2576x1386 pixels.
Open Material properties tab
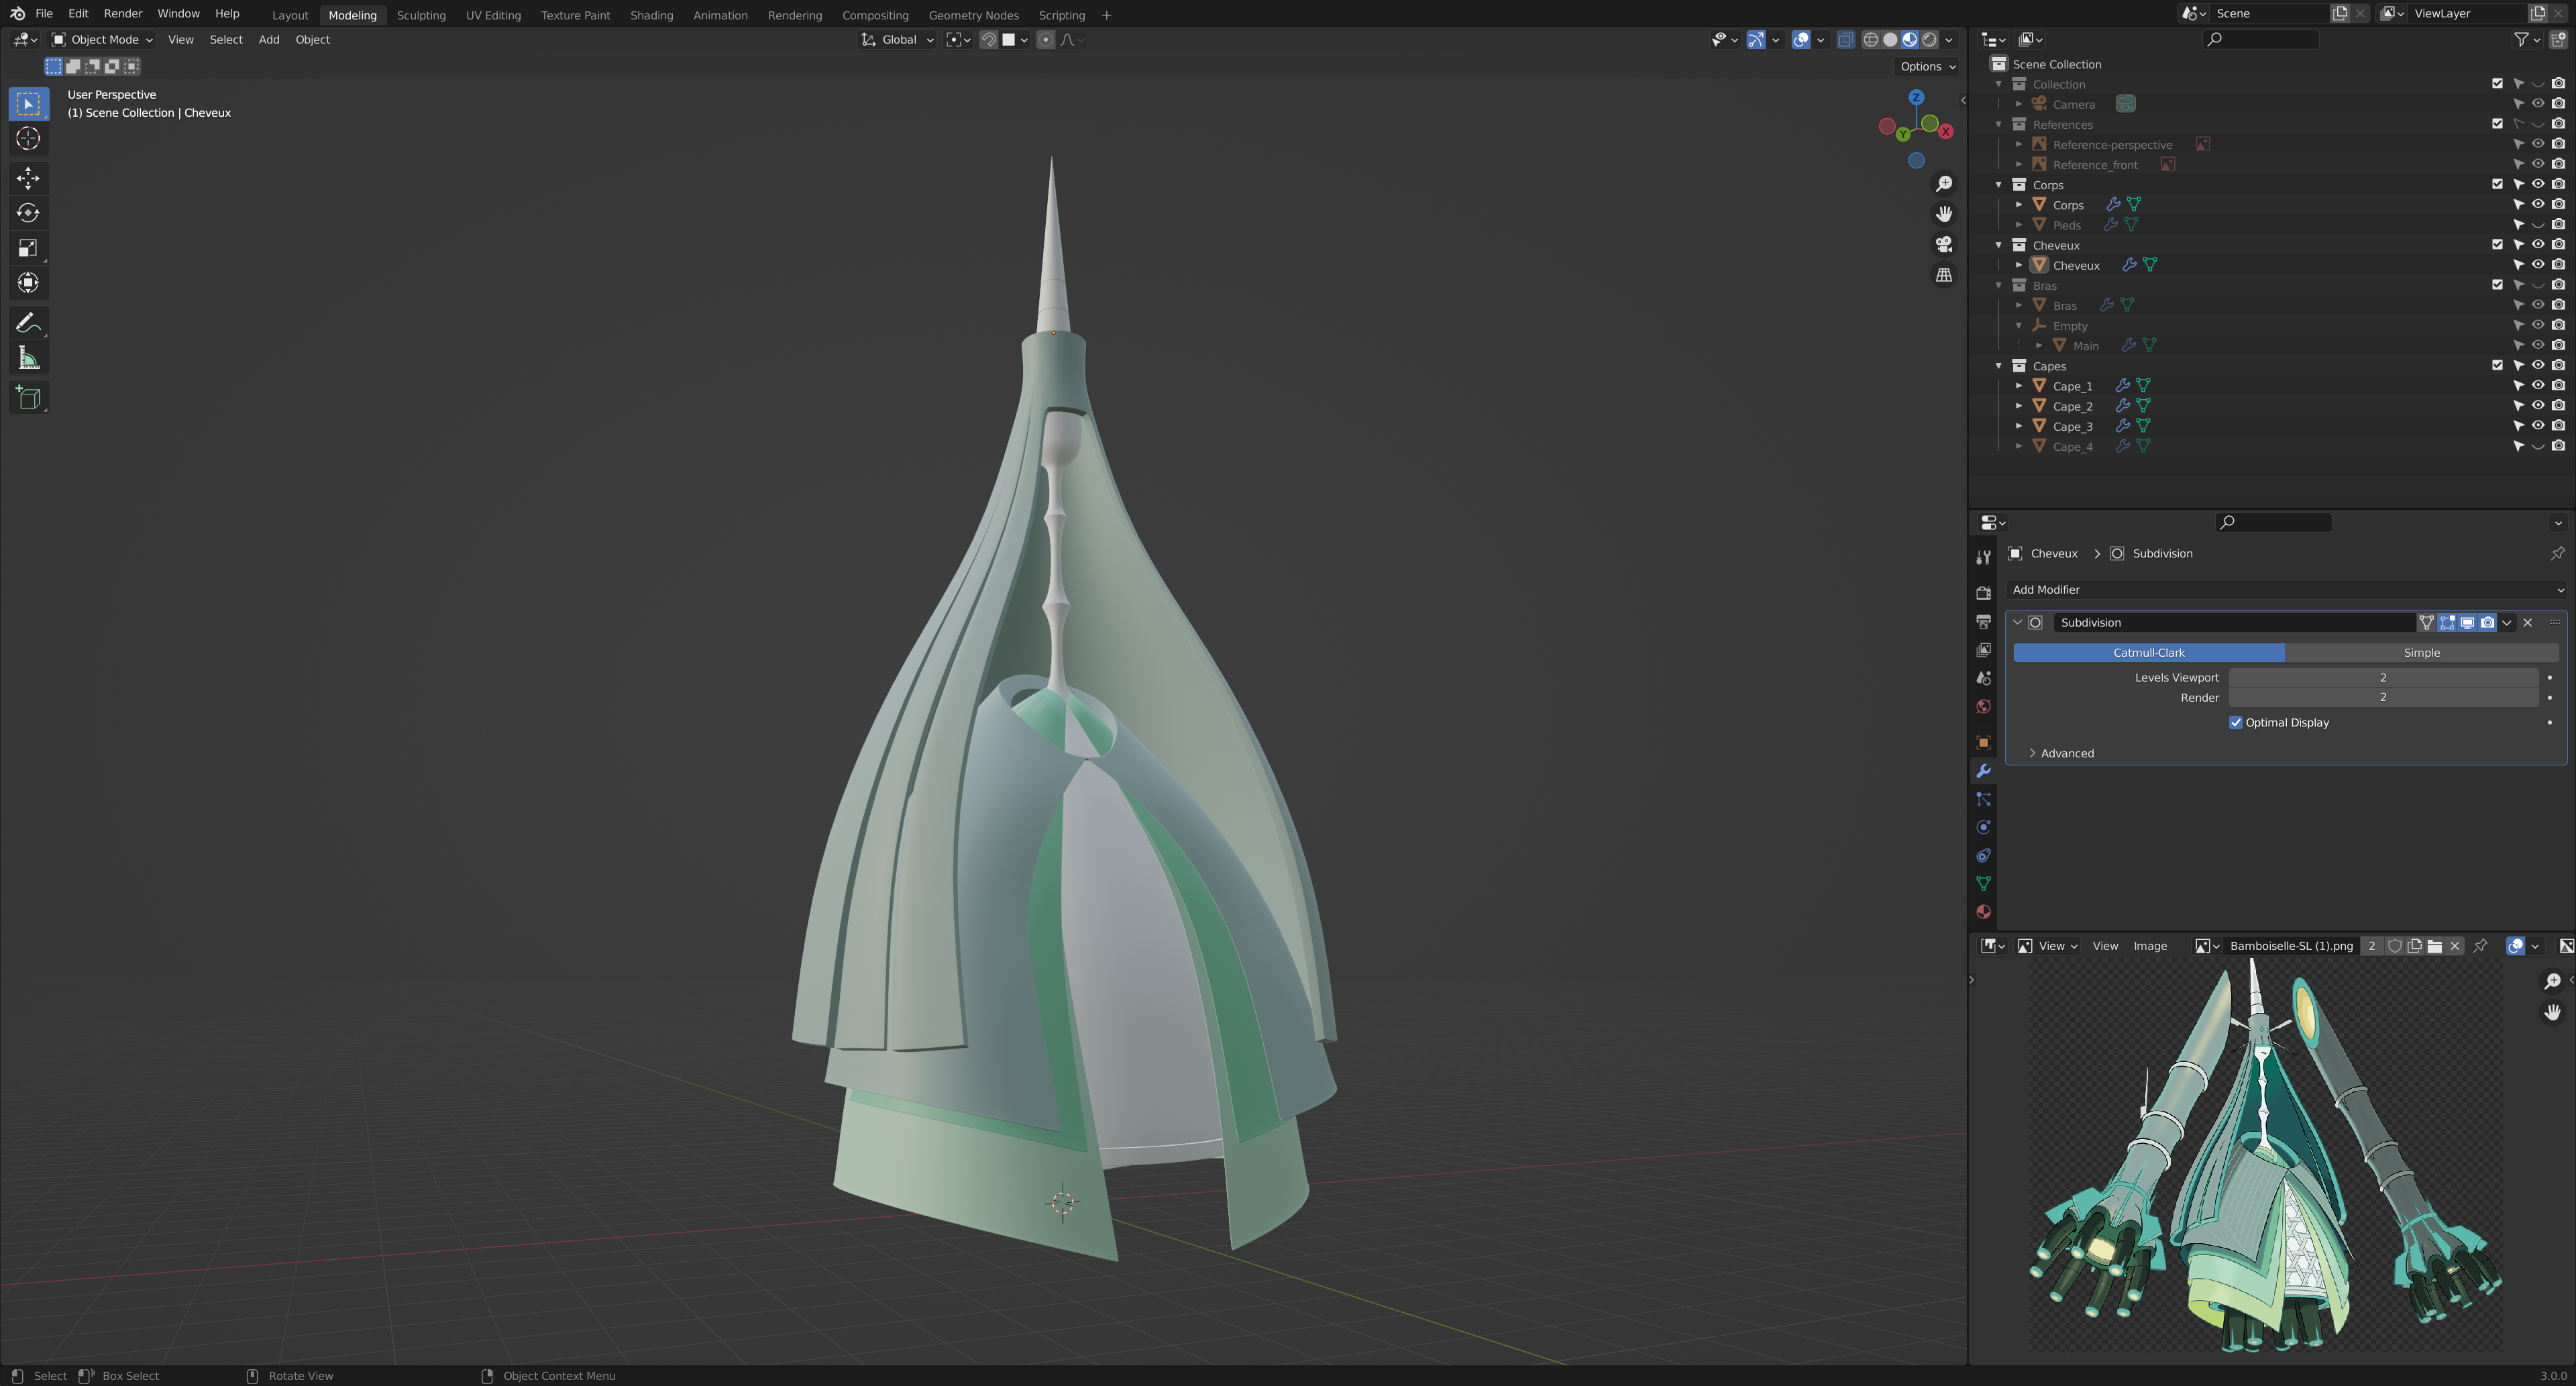[x=1983, y=912]
